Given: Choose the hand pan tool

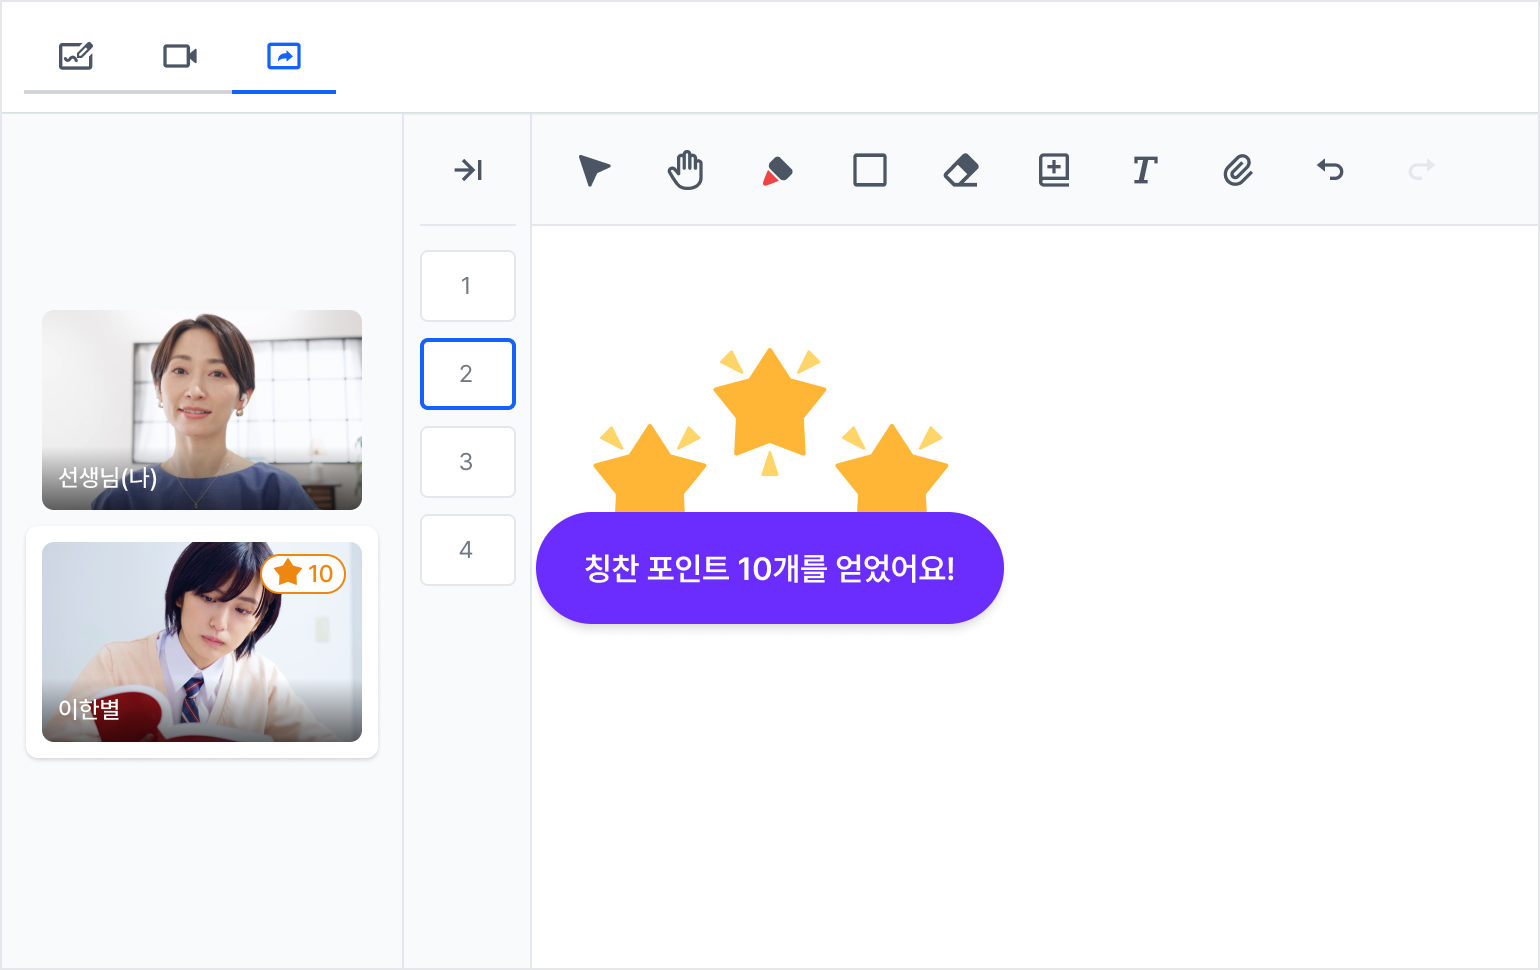Looking at the screenshot, I should click(686, 170).
